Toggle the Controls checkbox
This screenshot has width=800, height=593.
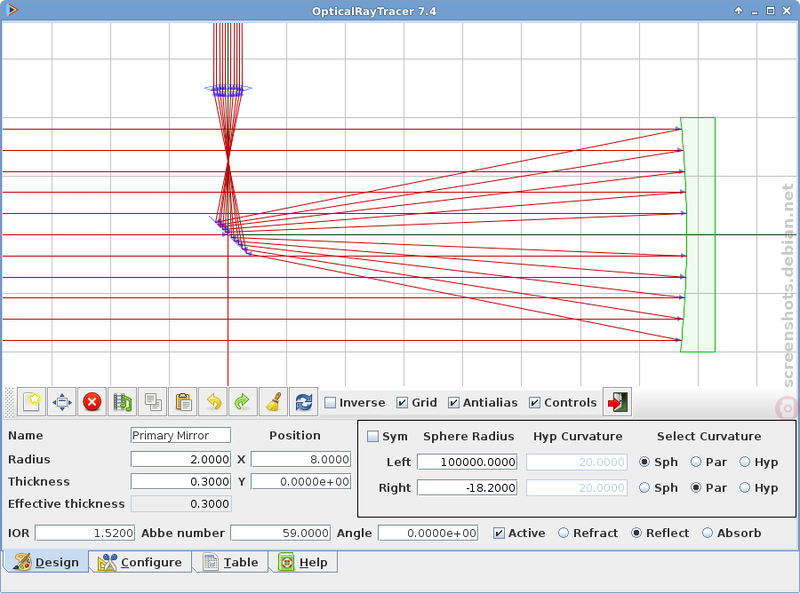563,403
